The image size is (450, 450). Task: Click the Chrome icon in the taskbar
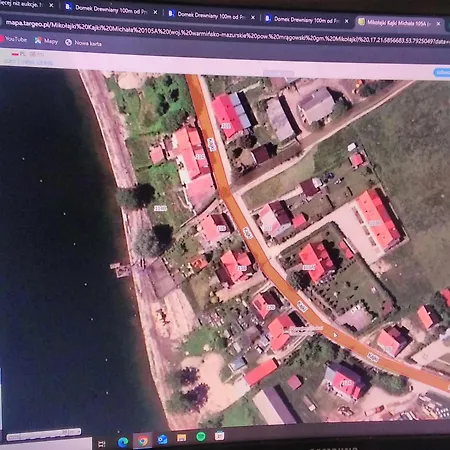143,441
